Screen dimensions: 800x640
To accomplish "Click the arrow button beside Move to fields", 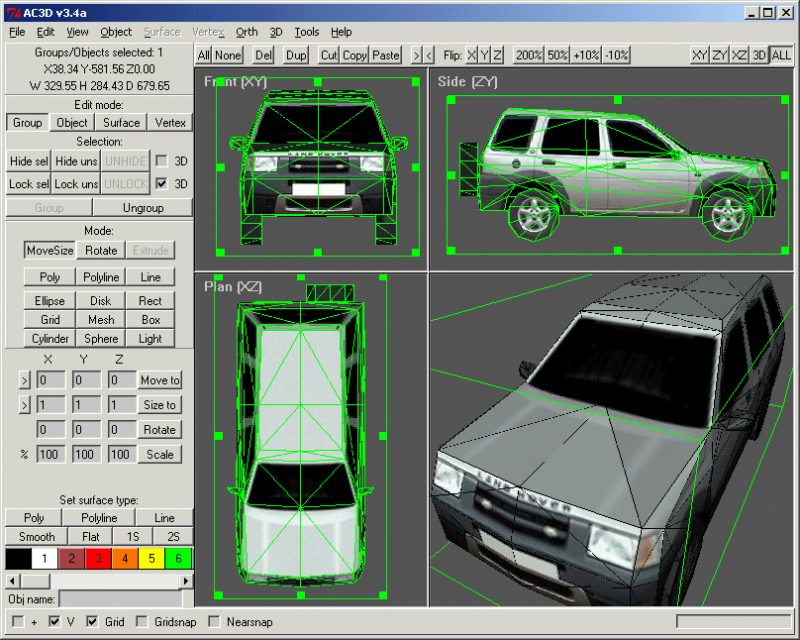I will (x=25, y=380).
